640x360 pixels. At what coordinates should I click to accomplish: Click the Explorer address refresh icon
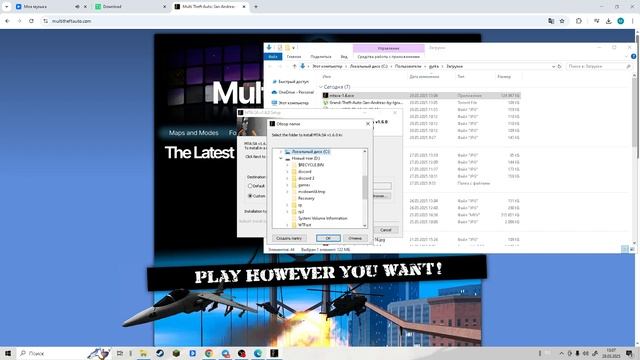[x=559, y=66]
